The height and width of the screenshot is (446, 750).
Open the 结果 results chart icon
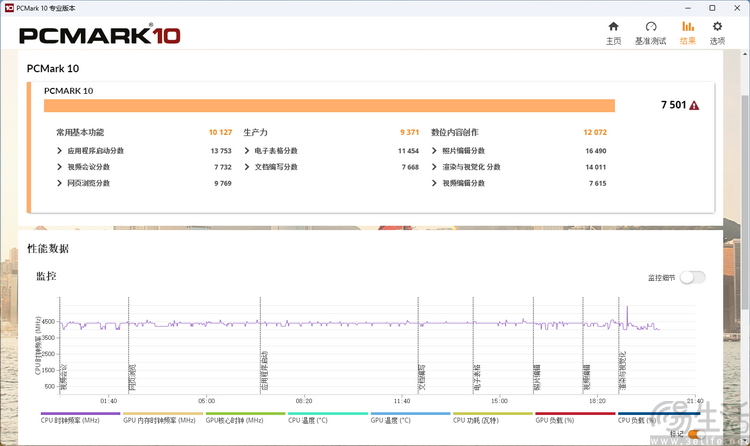pyautogui.click(x=688, y=27)
